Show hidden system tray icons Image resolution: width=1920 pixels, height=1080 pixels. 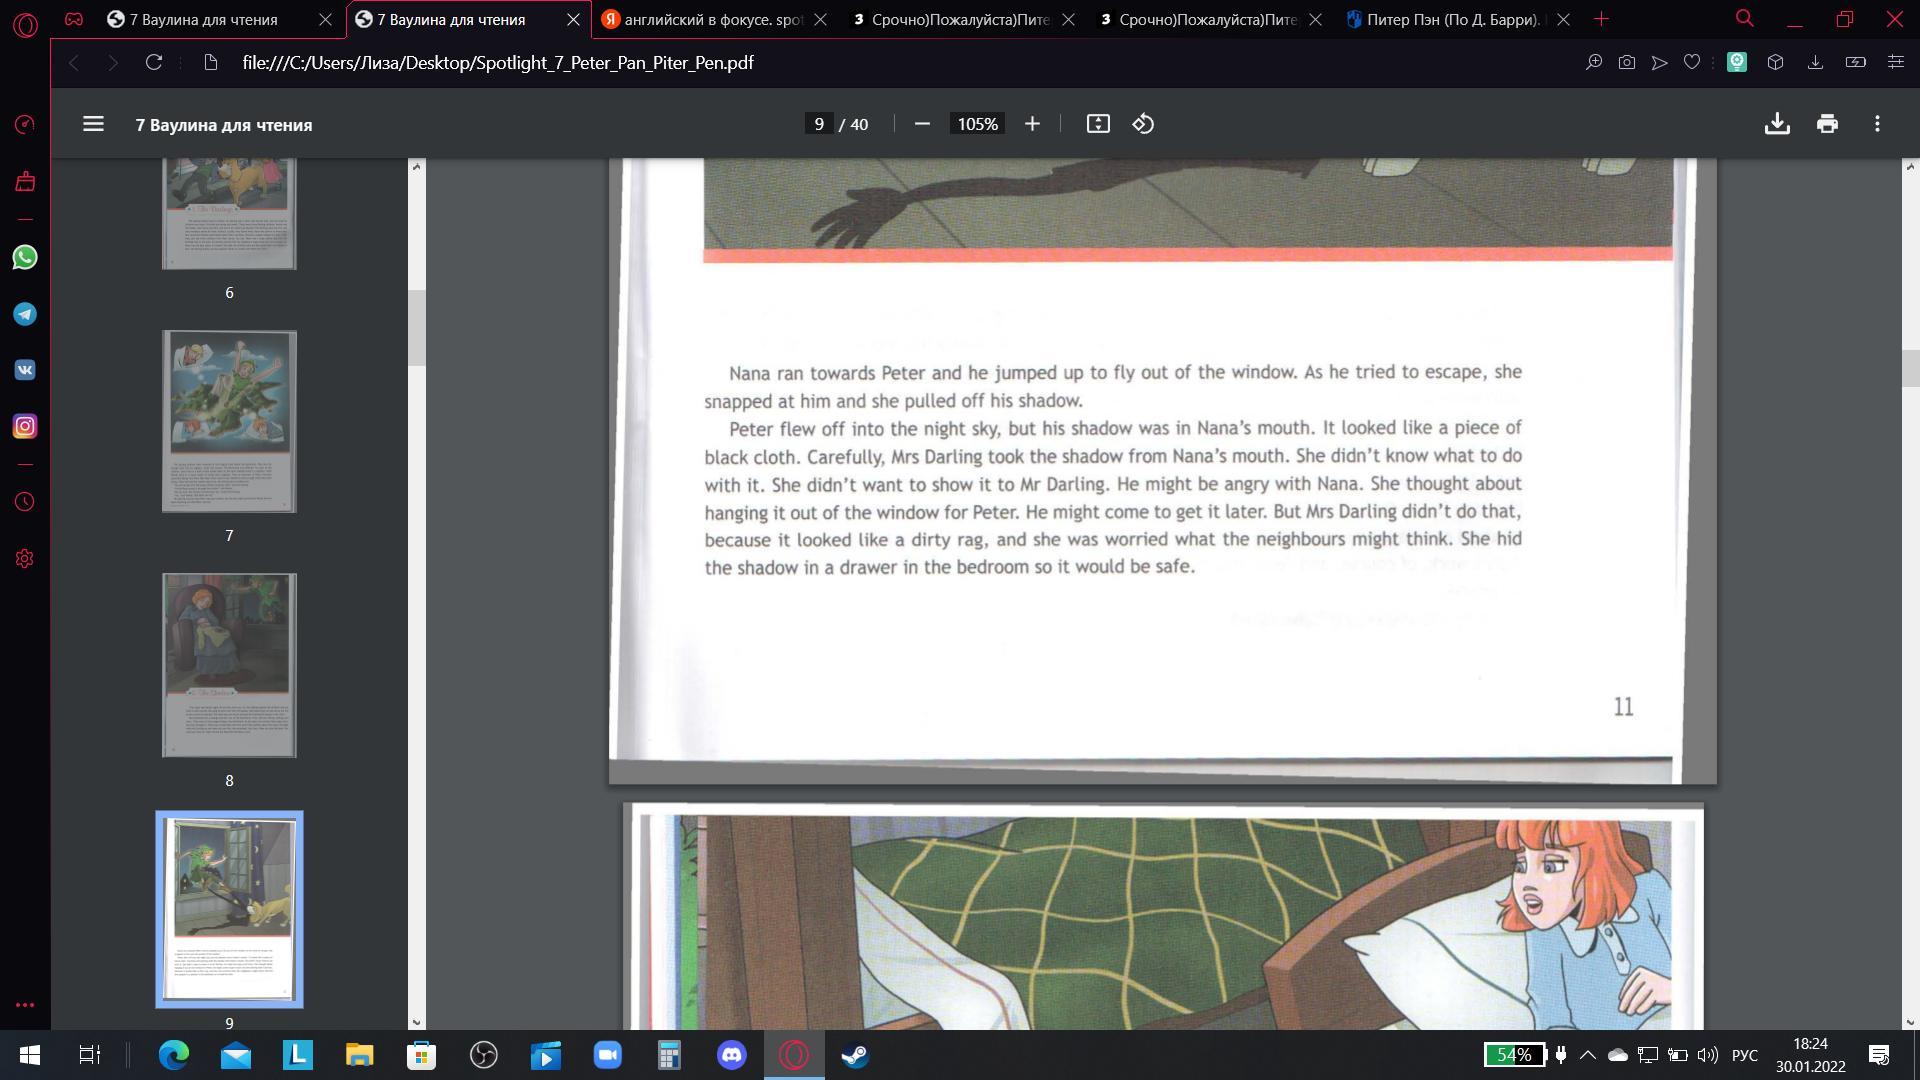tap(1587, 1055)
